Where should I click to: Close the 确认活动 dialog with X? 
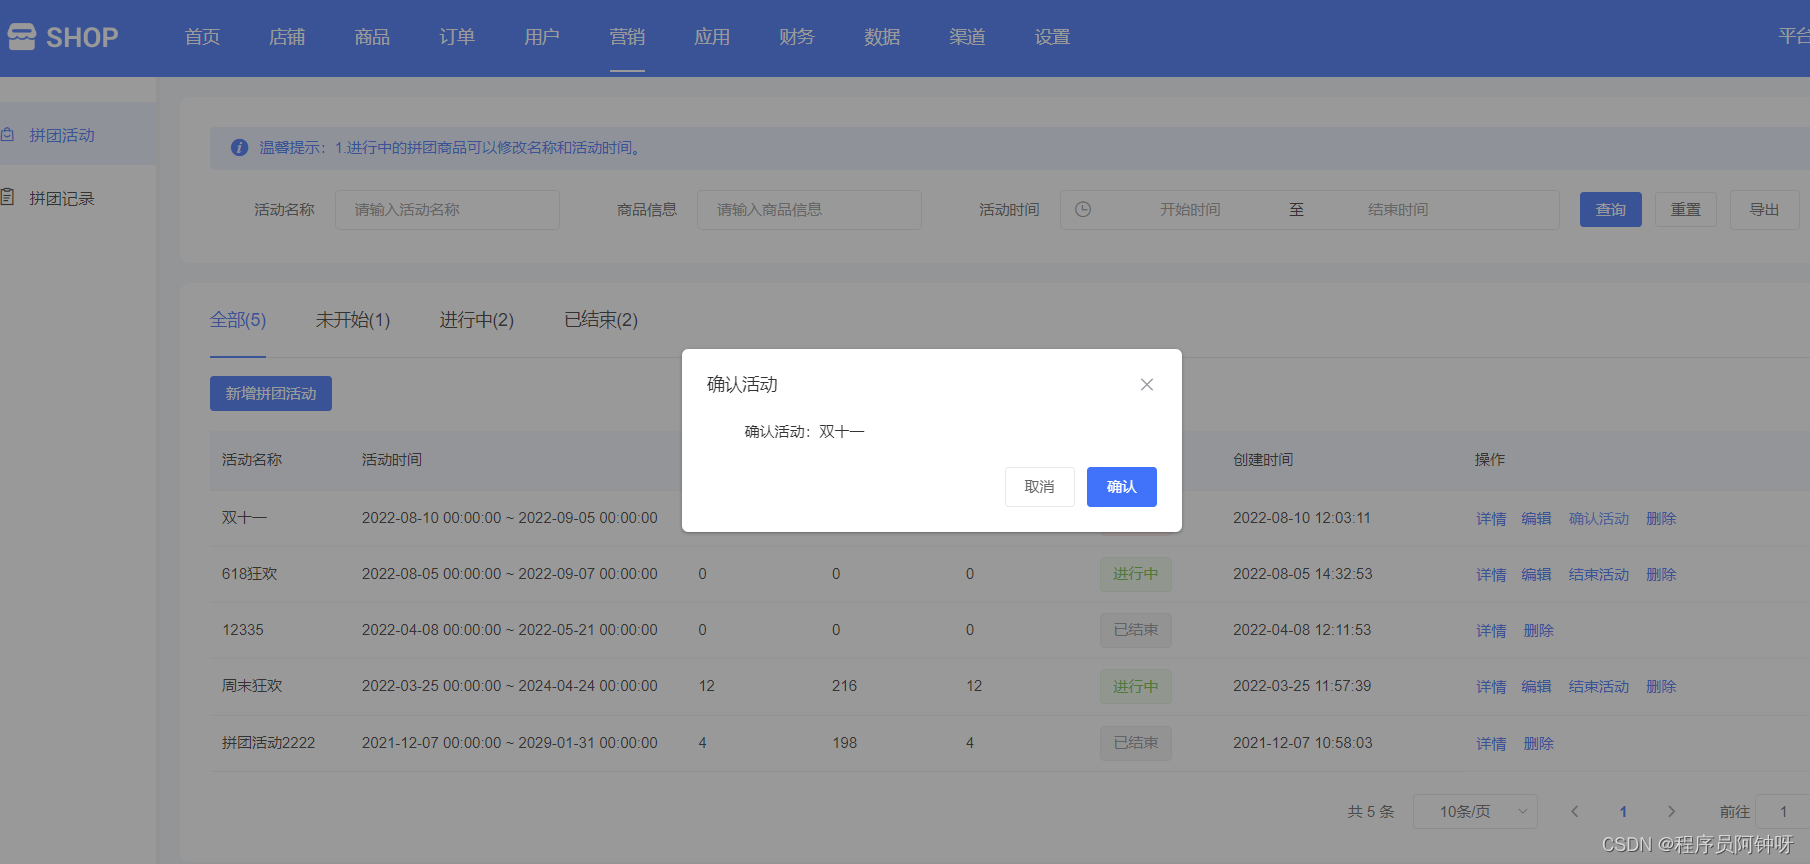pyautogui.click(x=1147, y=385)
